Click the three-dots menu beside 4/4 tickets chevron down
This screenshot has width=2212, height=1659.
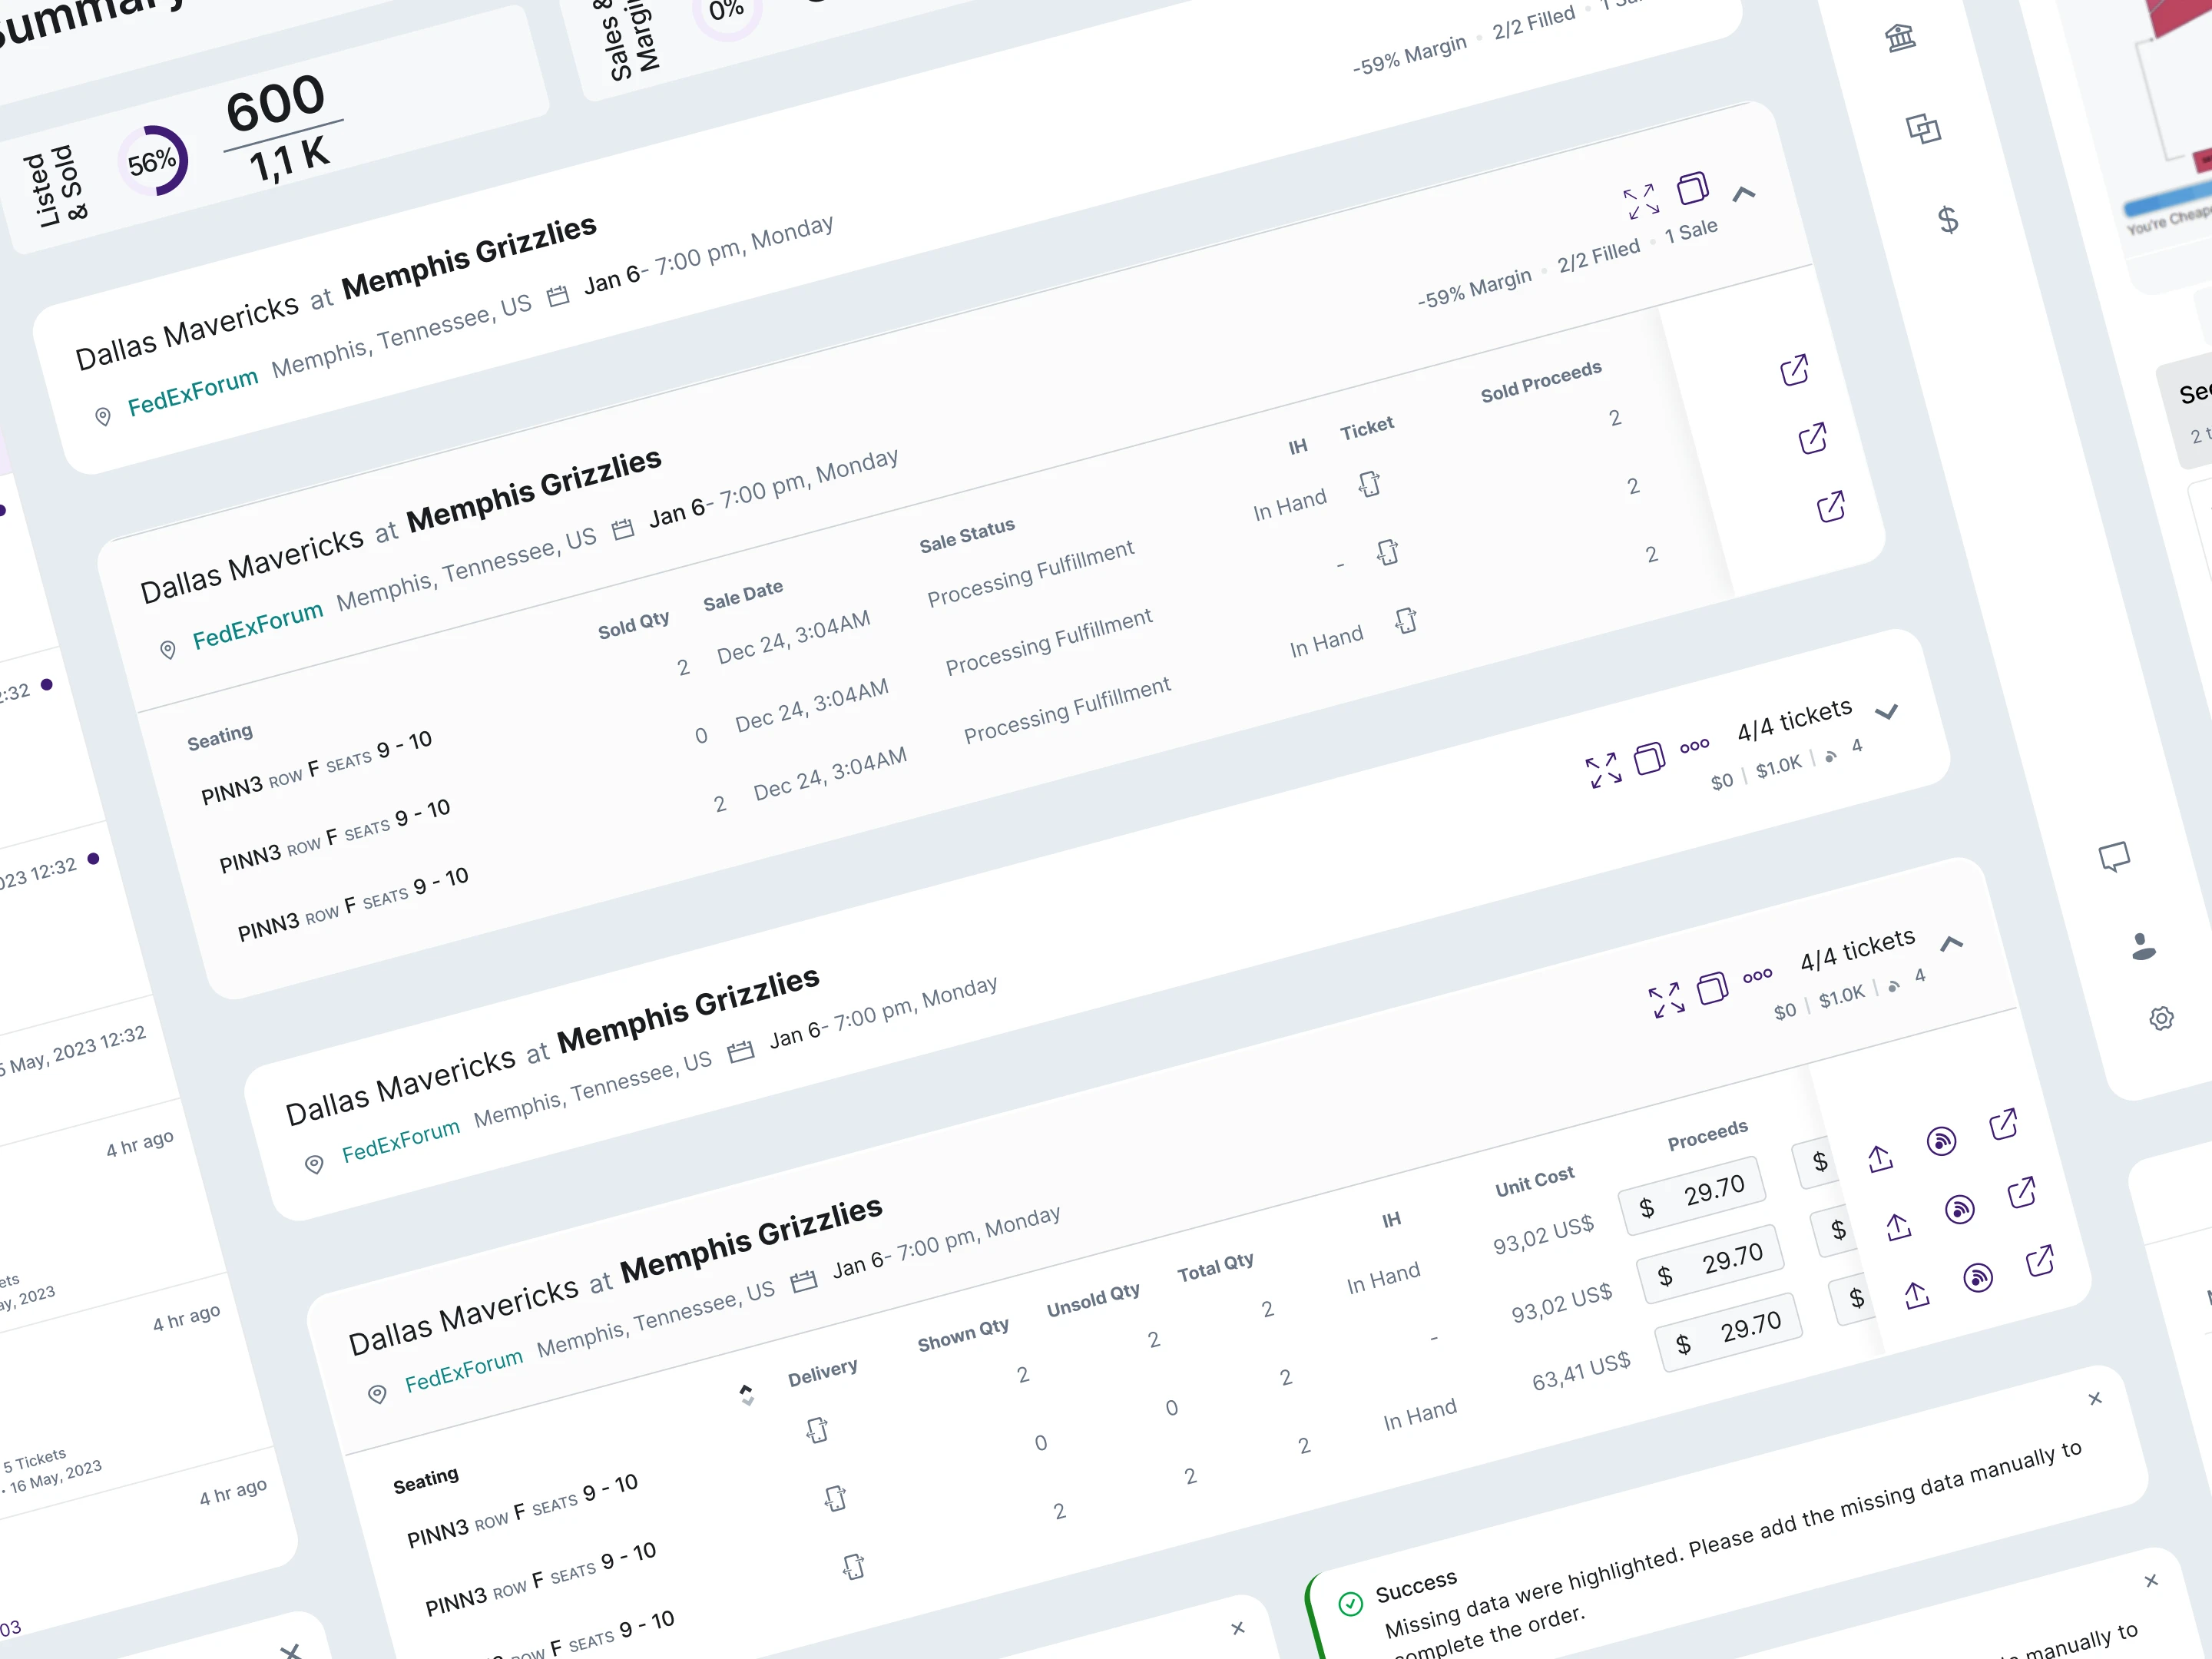tap(1694, 746)
